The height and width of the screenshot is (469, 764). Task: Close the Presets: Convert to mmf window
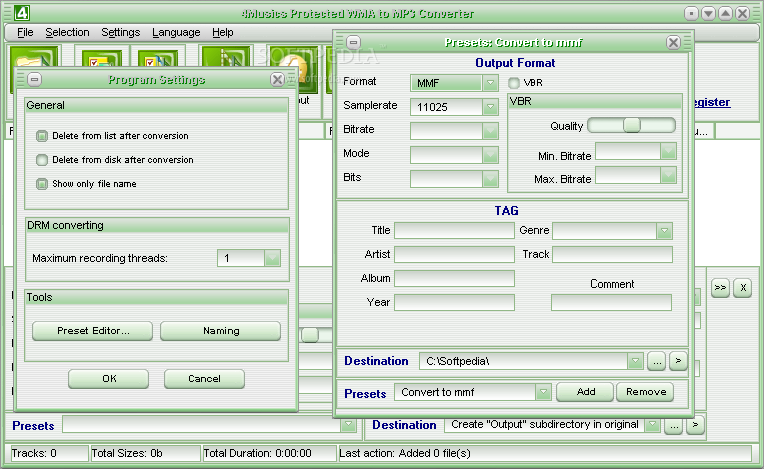[x=673, y=42]
